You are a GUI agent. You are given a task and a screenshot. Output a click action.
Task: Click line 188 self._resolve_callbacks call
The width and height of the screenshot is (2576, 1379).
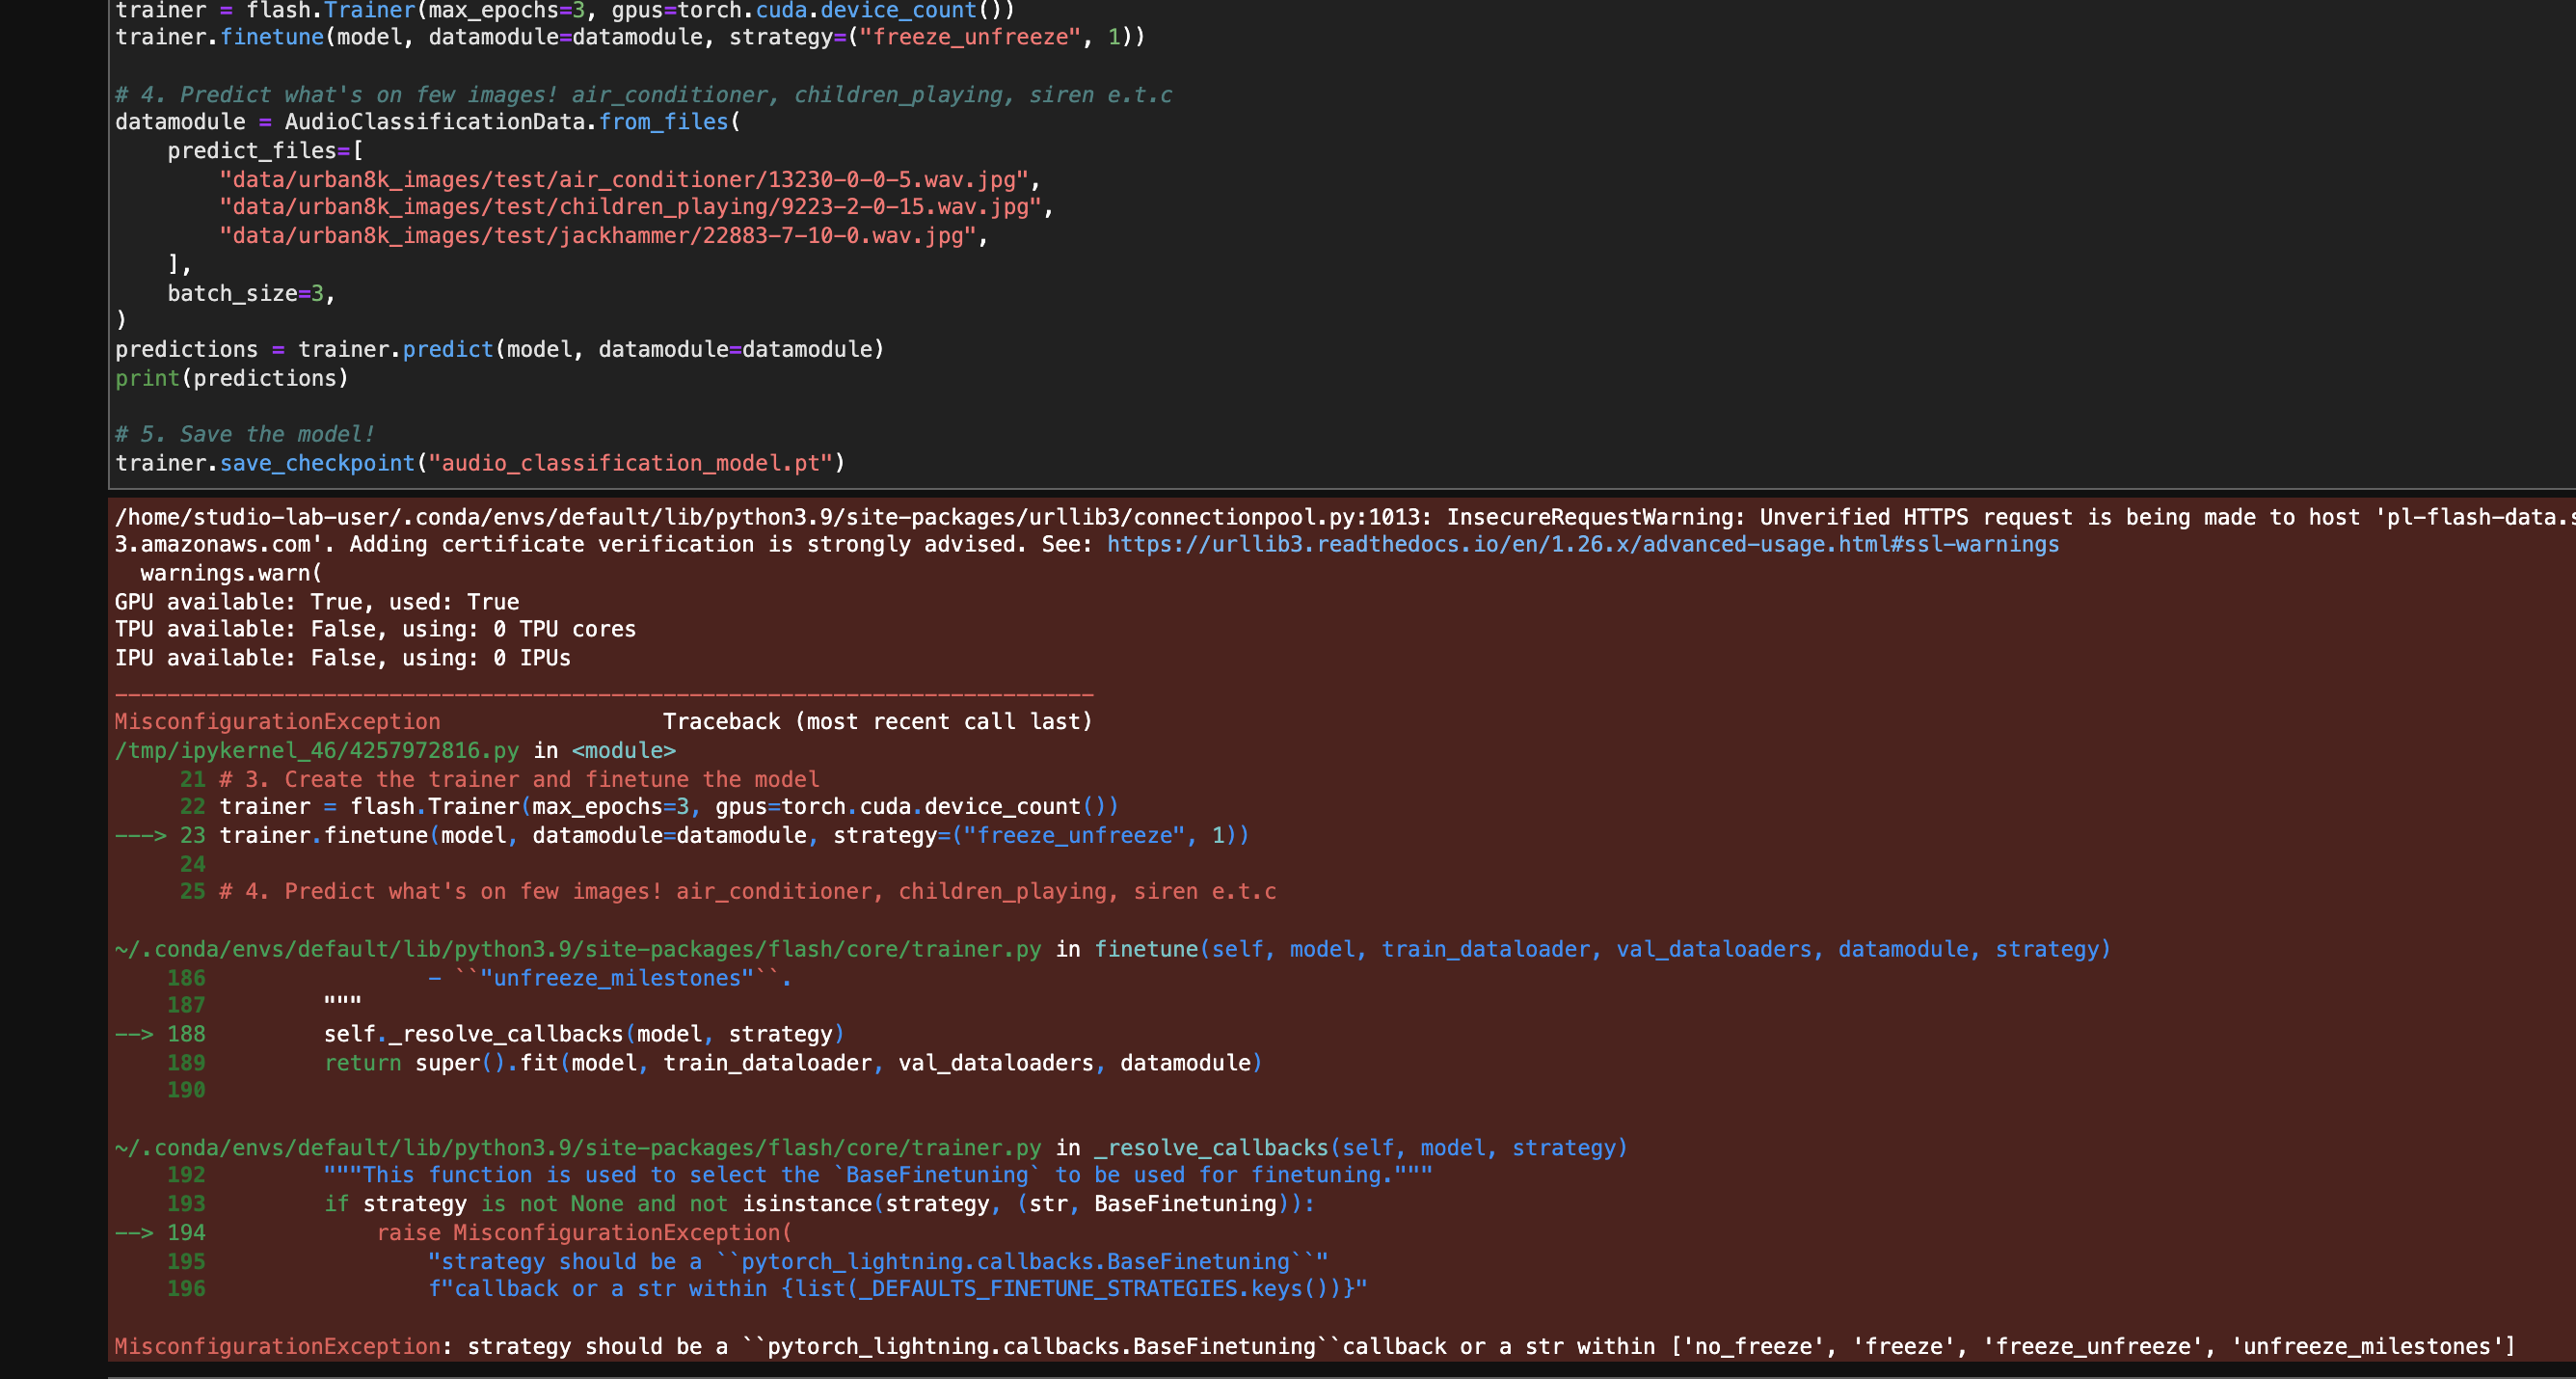(x=582, y=1033)
